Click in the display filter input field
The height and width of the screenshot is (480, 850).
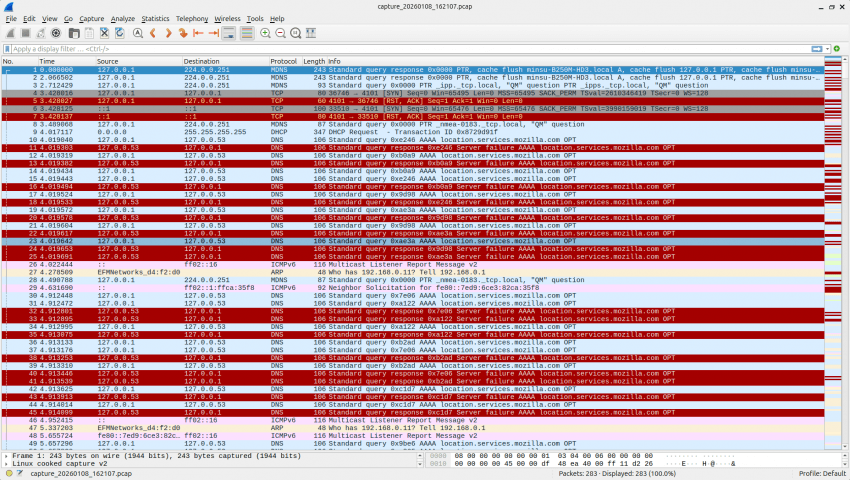(400, 48)
